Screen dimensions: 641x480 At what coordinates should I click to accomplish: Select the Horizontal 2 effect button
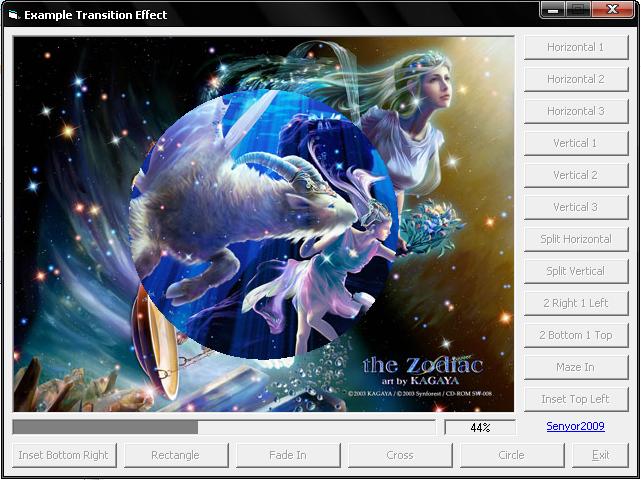(x=575, y=79)
